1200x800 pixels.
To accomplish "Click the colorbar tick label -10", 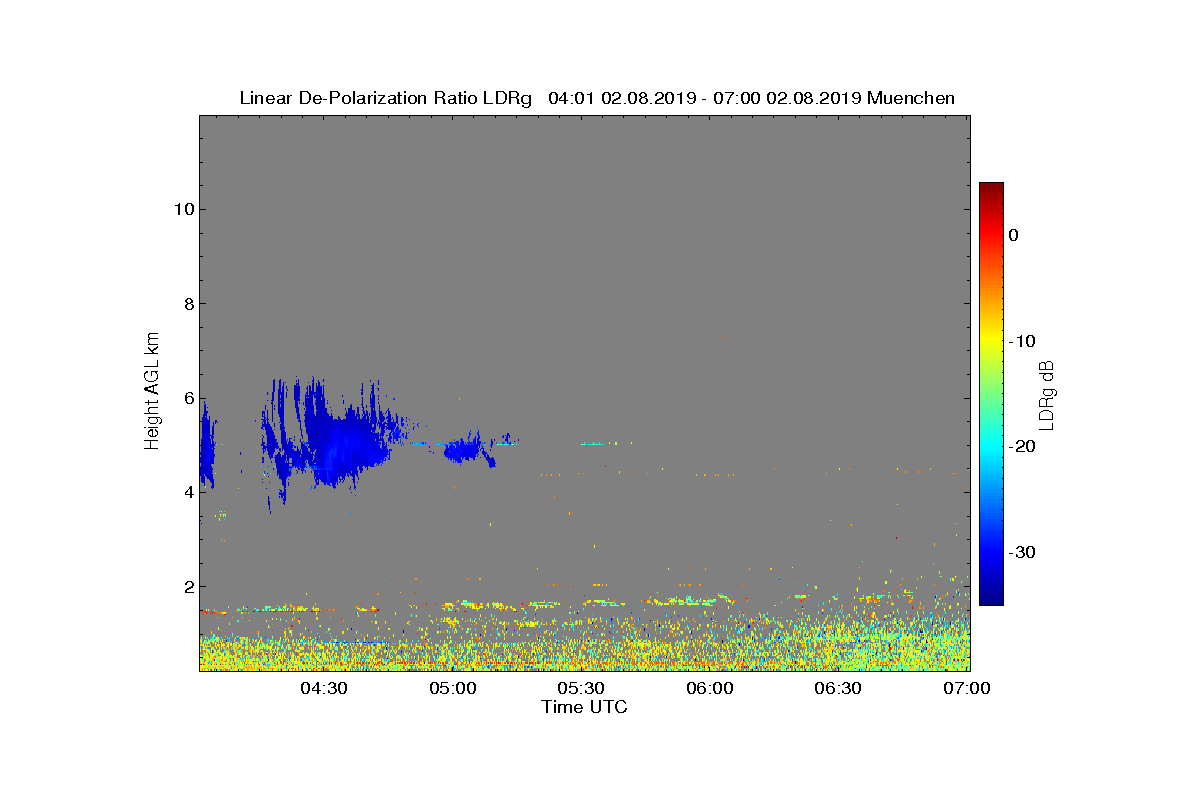I will pyautogui.click(x=1022, y=341).
